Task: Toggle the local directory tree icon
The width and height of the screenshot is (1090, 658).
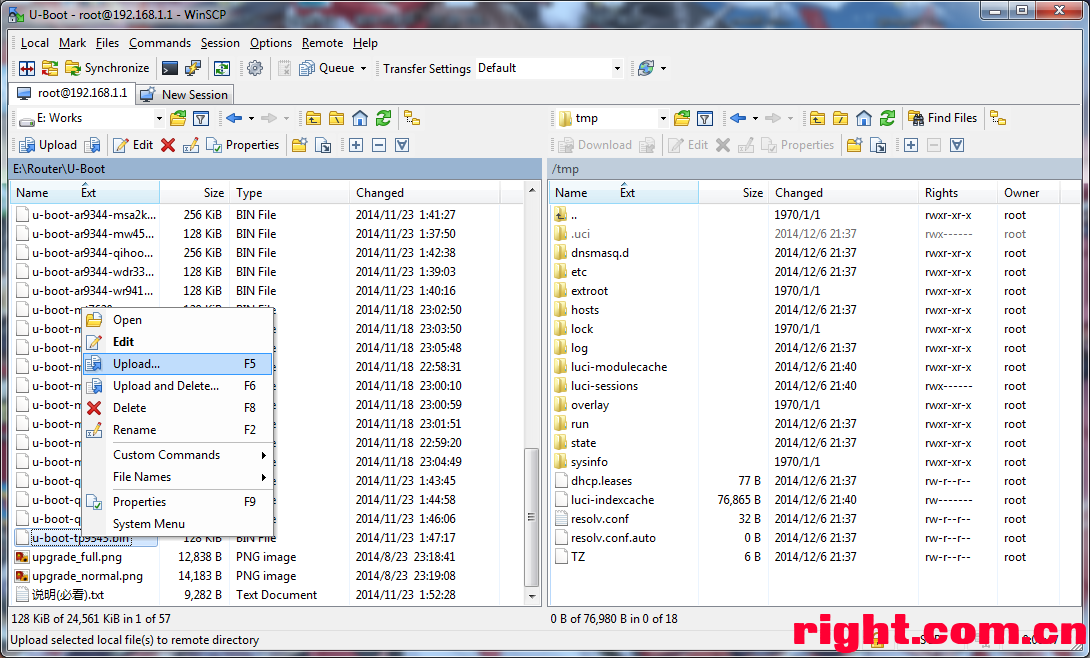Action: [x=412, y=119]
